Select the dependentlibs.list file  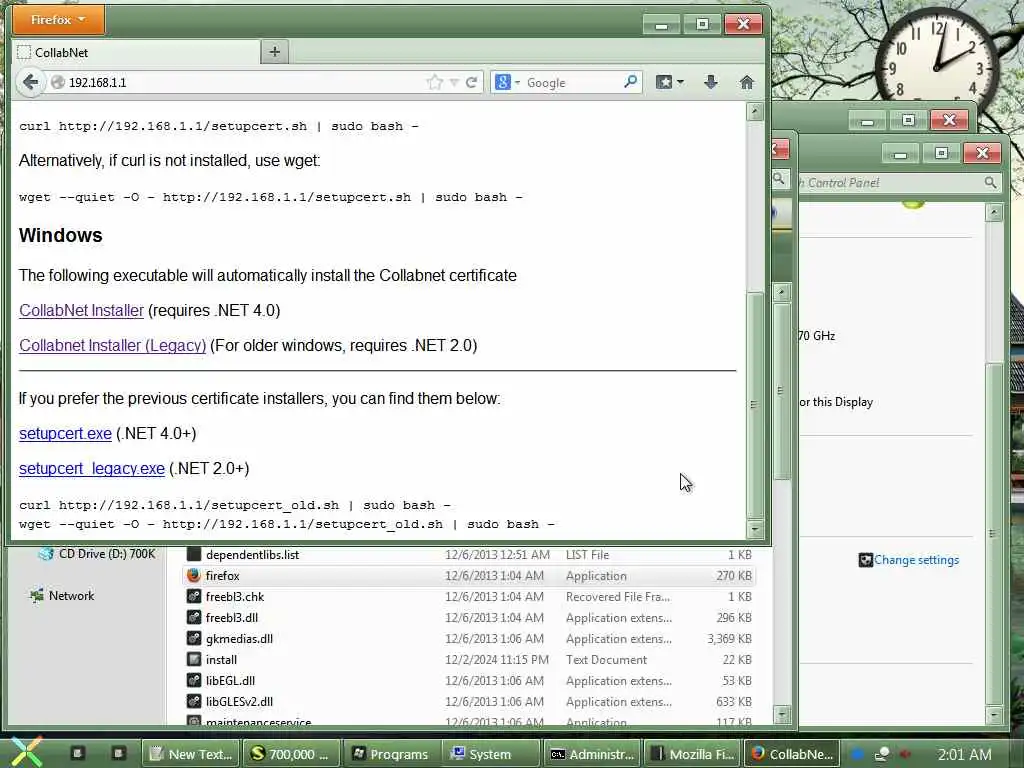(x=469, y=554)
